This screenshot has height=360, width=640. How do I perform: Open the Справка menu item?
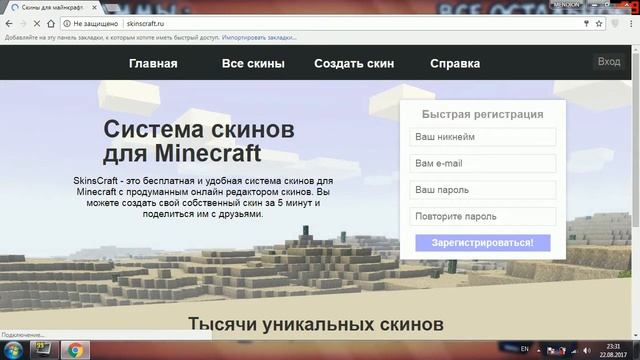point(455,64)
